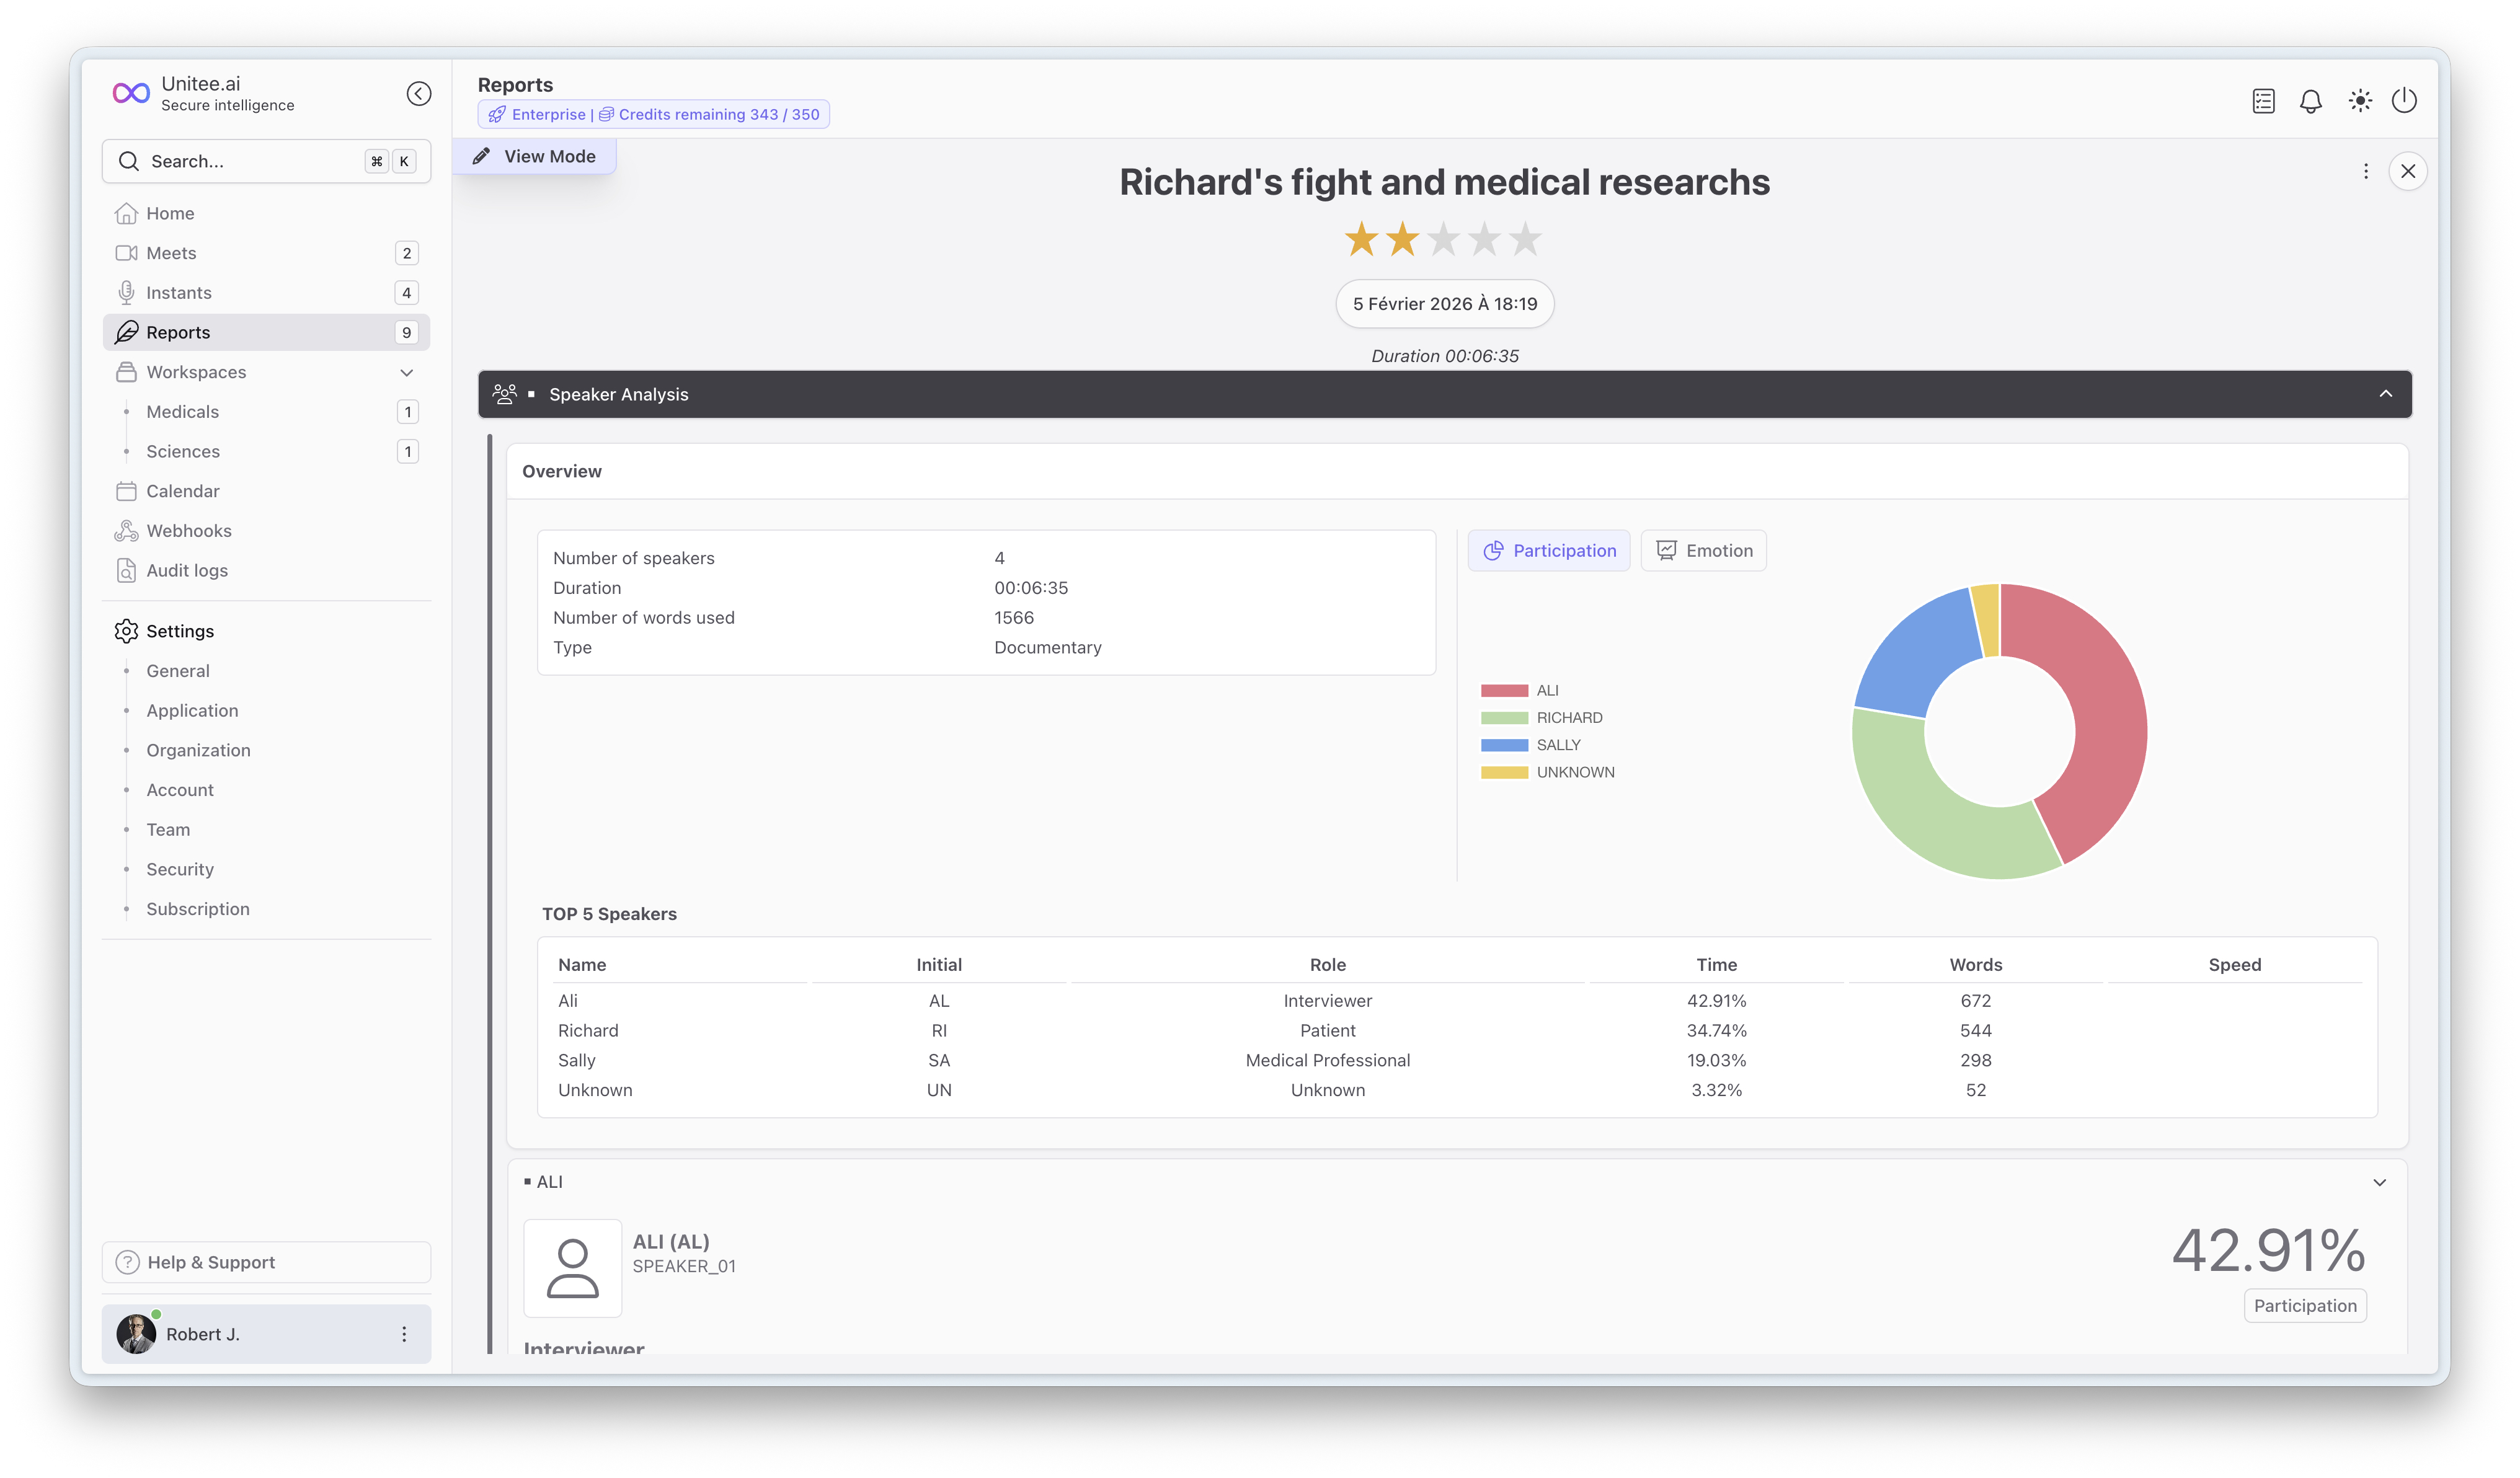Image resolution: width=2520 pixels, height=1478 pixels.
Task: Open report options three-dot menu
Action: point(2365,172)
